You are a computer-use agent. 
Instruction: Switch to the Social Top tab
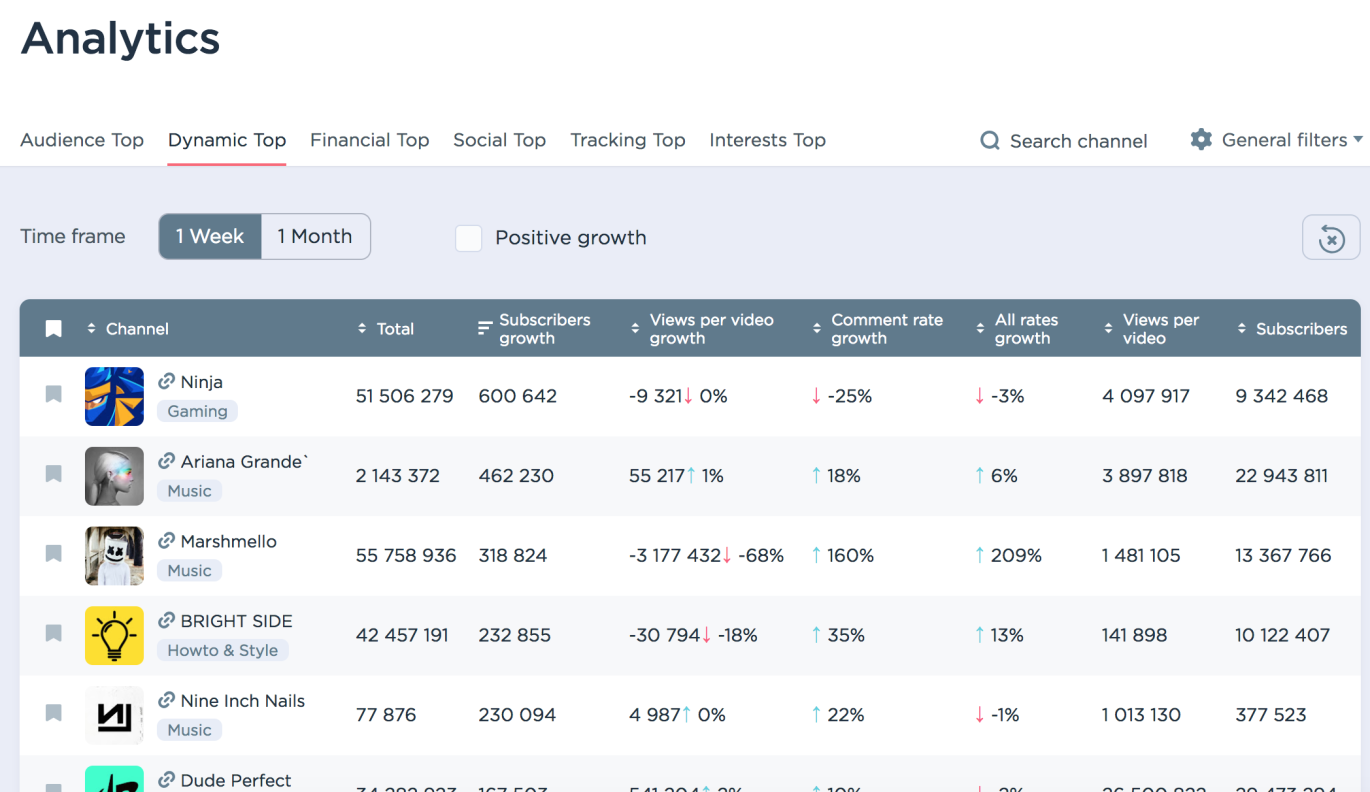[x=500, y=140]
